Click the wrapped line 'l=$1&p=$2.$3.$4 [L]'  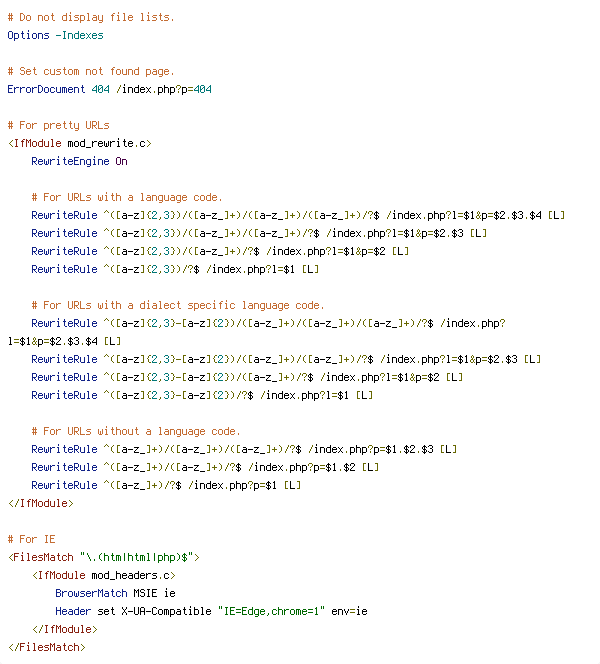point(64,341)
